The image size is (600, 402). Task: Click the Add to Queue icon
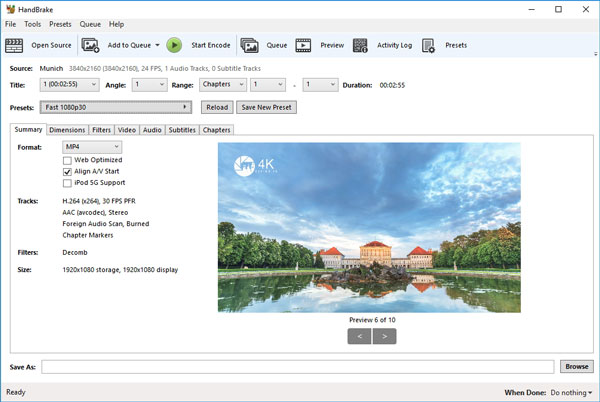(x=90, y=45)
